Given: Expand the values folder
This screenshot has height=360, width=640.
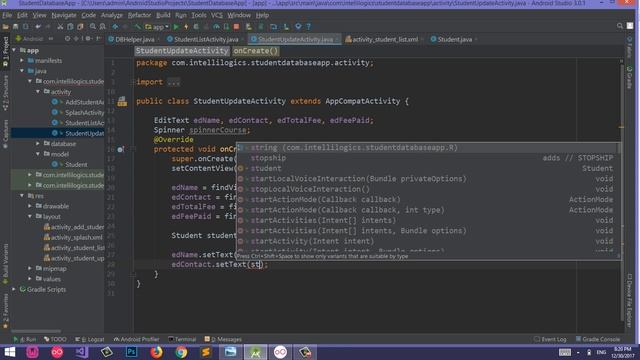Looking at the screenshot, I should click(x=30, y=279).
